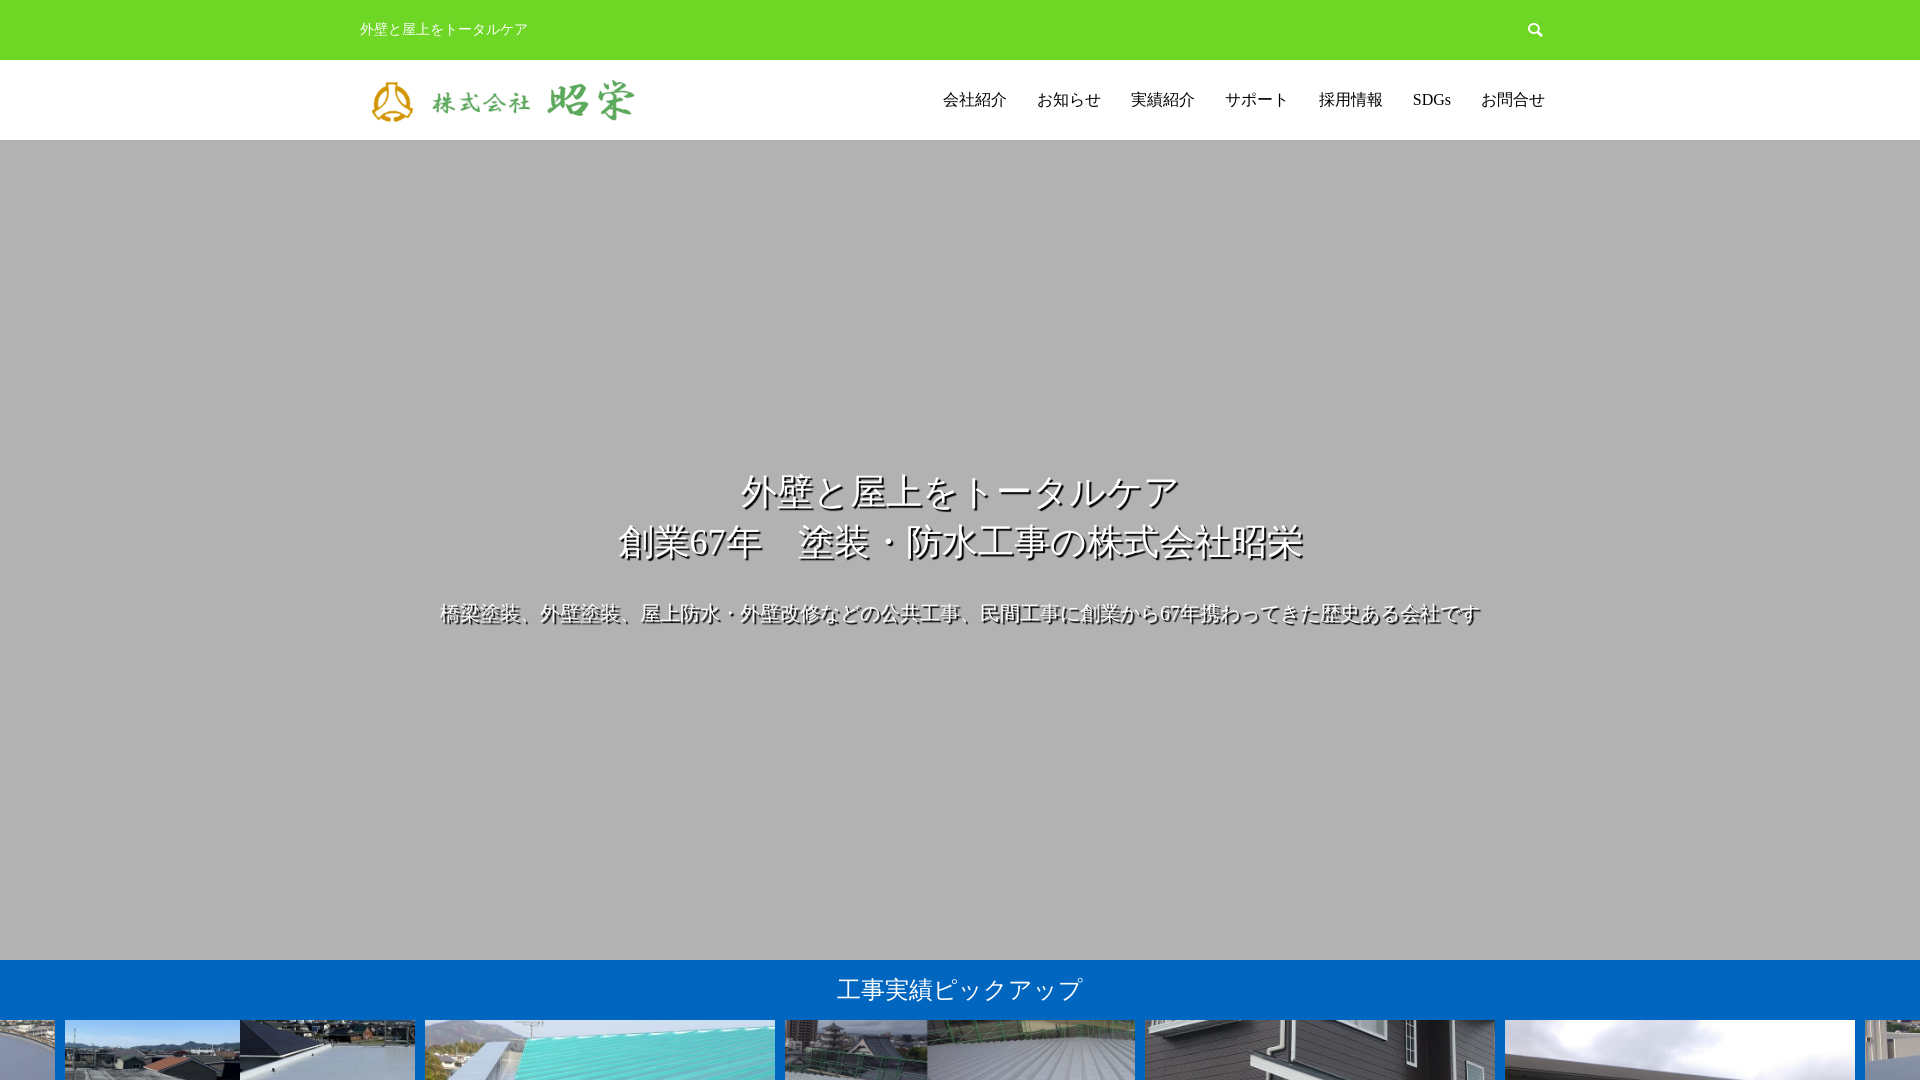Open the 実績紹介 works page
The height and width of the screenshot is (1080, 1920).
[x=1162, y=100]
